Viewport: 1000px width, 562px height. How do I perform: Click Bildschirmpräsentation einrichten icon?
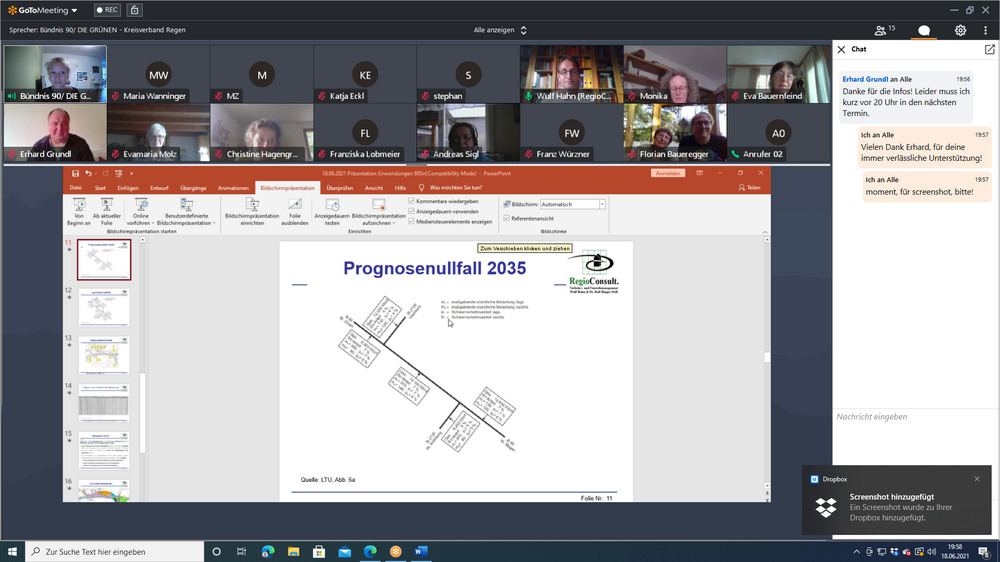pyautogui.click(x=251, y=205)
